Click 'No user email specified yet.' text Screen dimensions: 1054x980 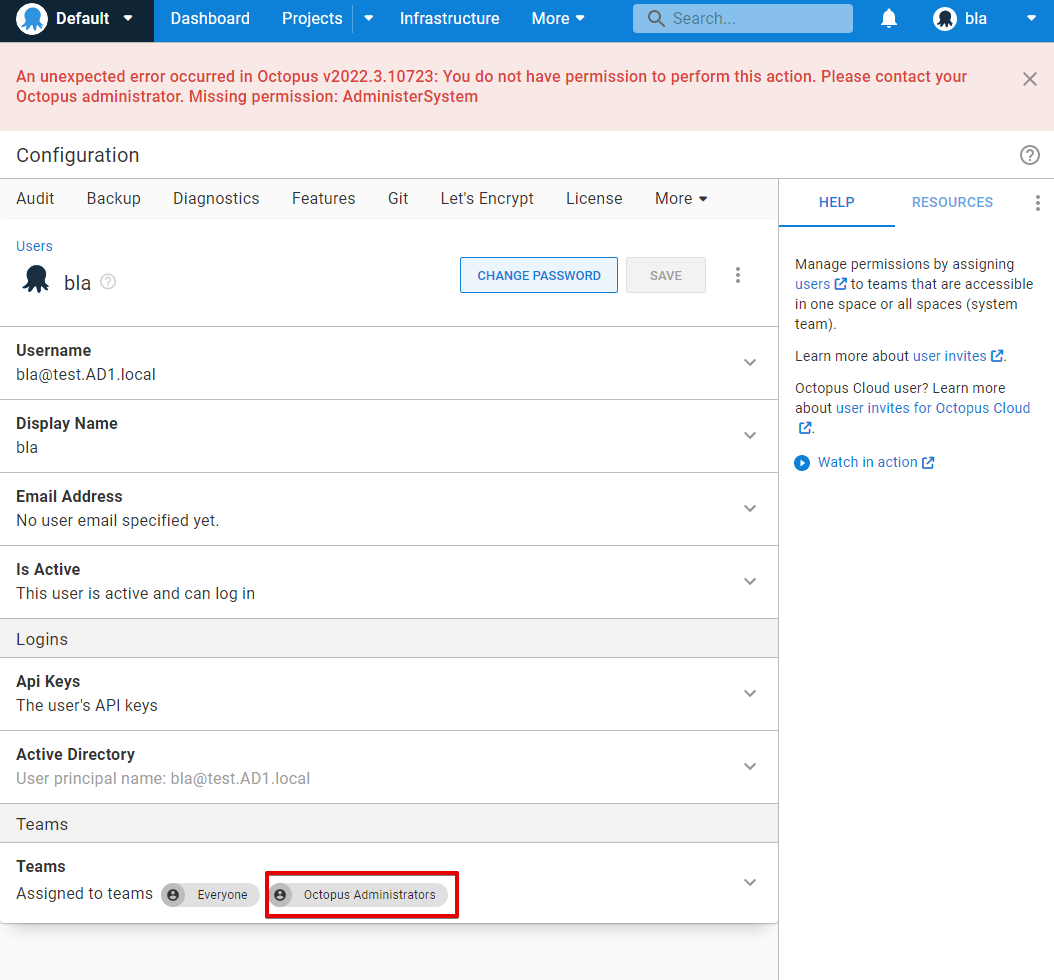tap(118, 520)
